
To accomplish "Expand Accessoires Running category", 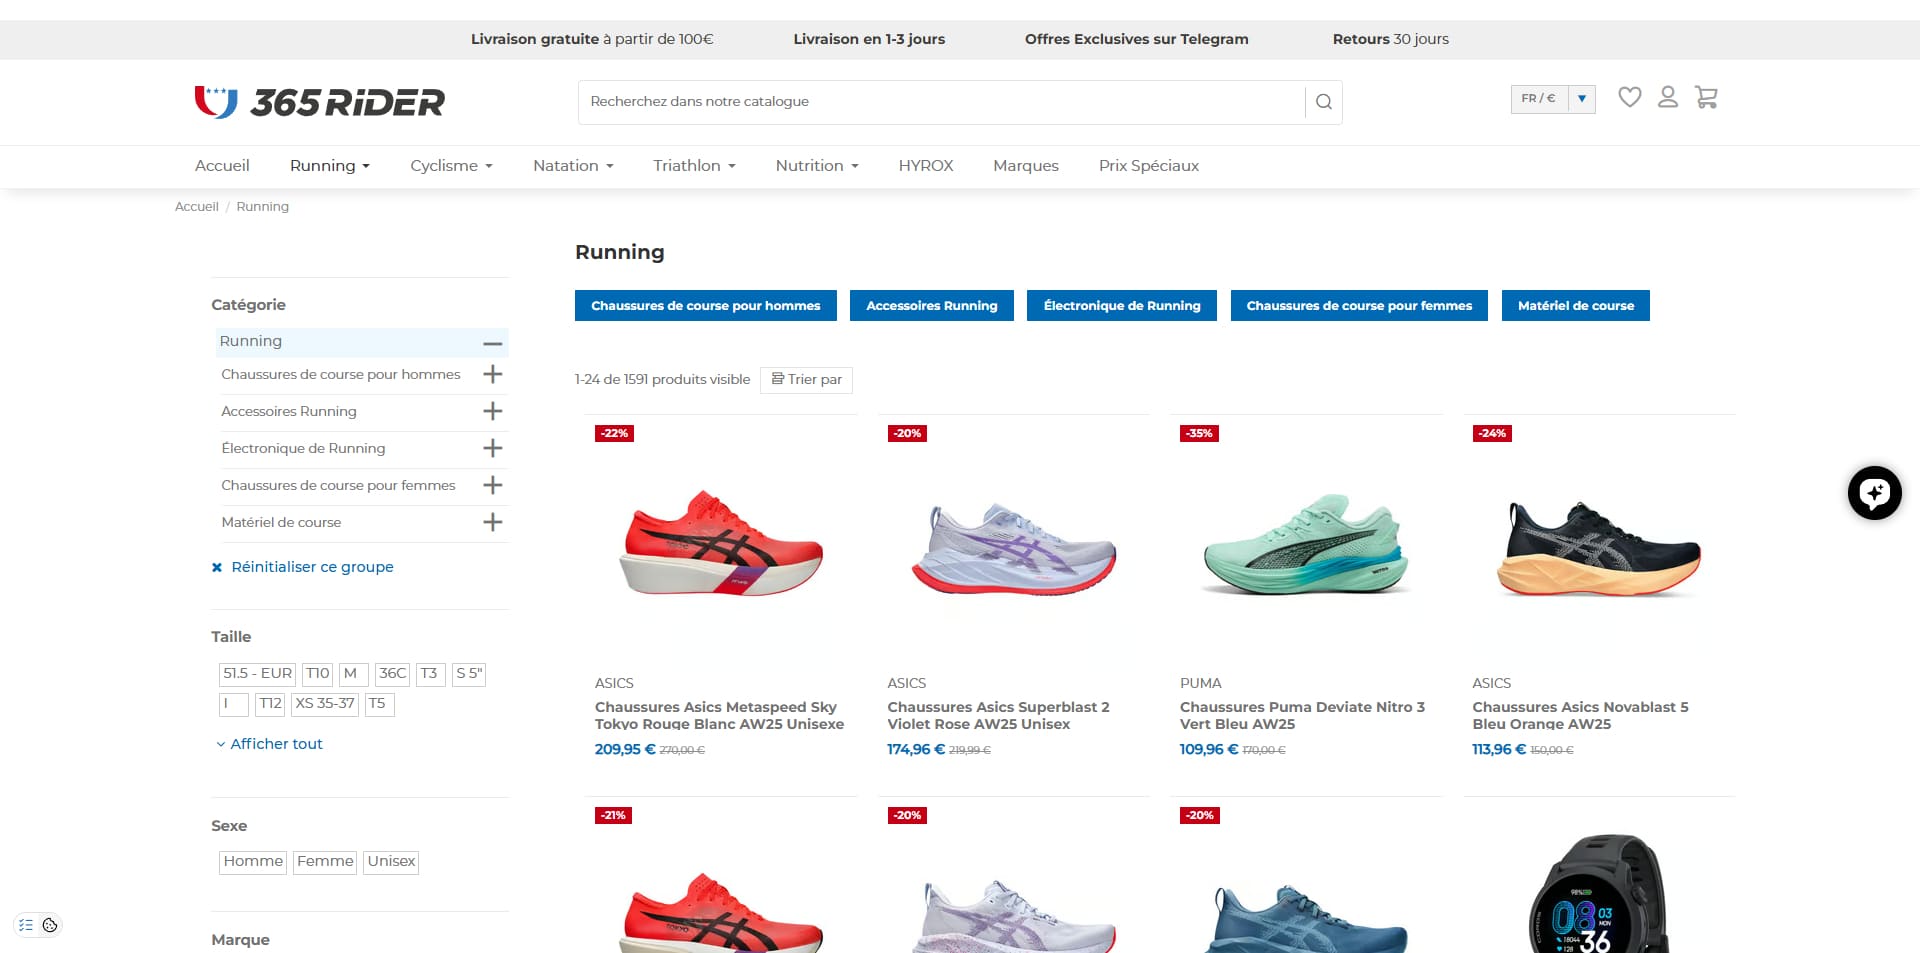I will click(x=492, y=411).
